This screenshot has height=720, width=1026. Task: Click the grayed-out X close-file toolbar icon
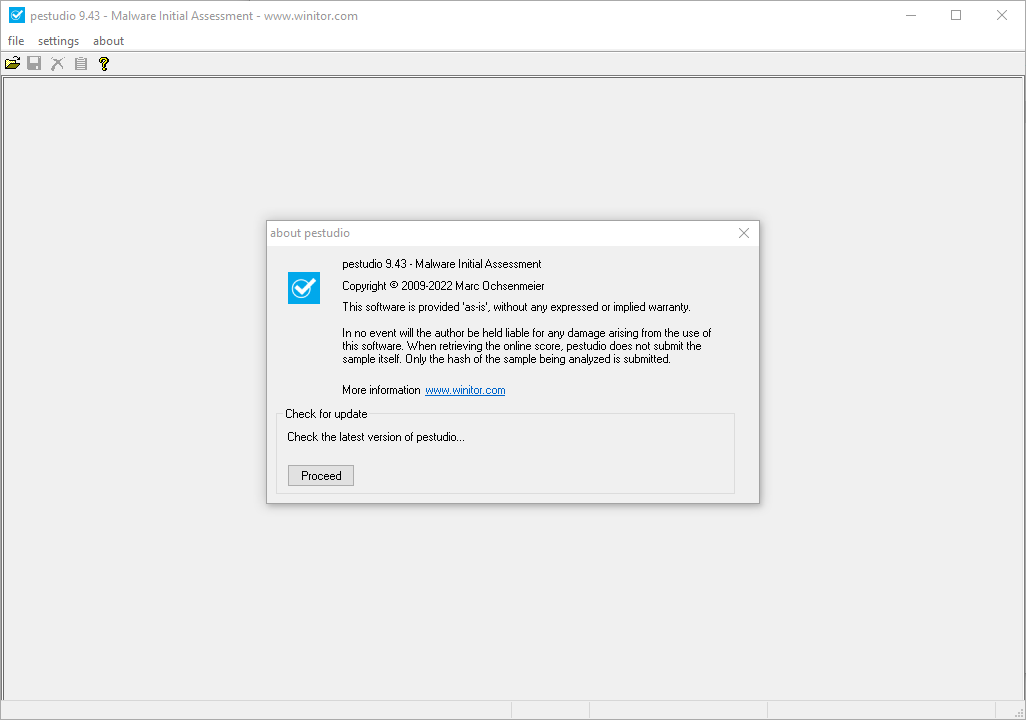(57, 64)
